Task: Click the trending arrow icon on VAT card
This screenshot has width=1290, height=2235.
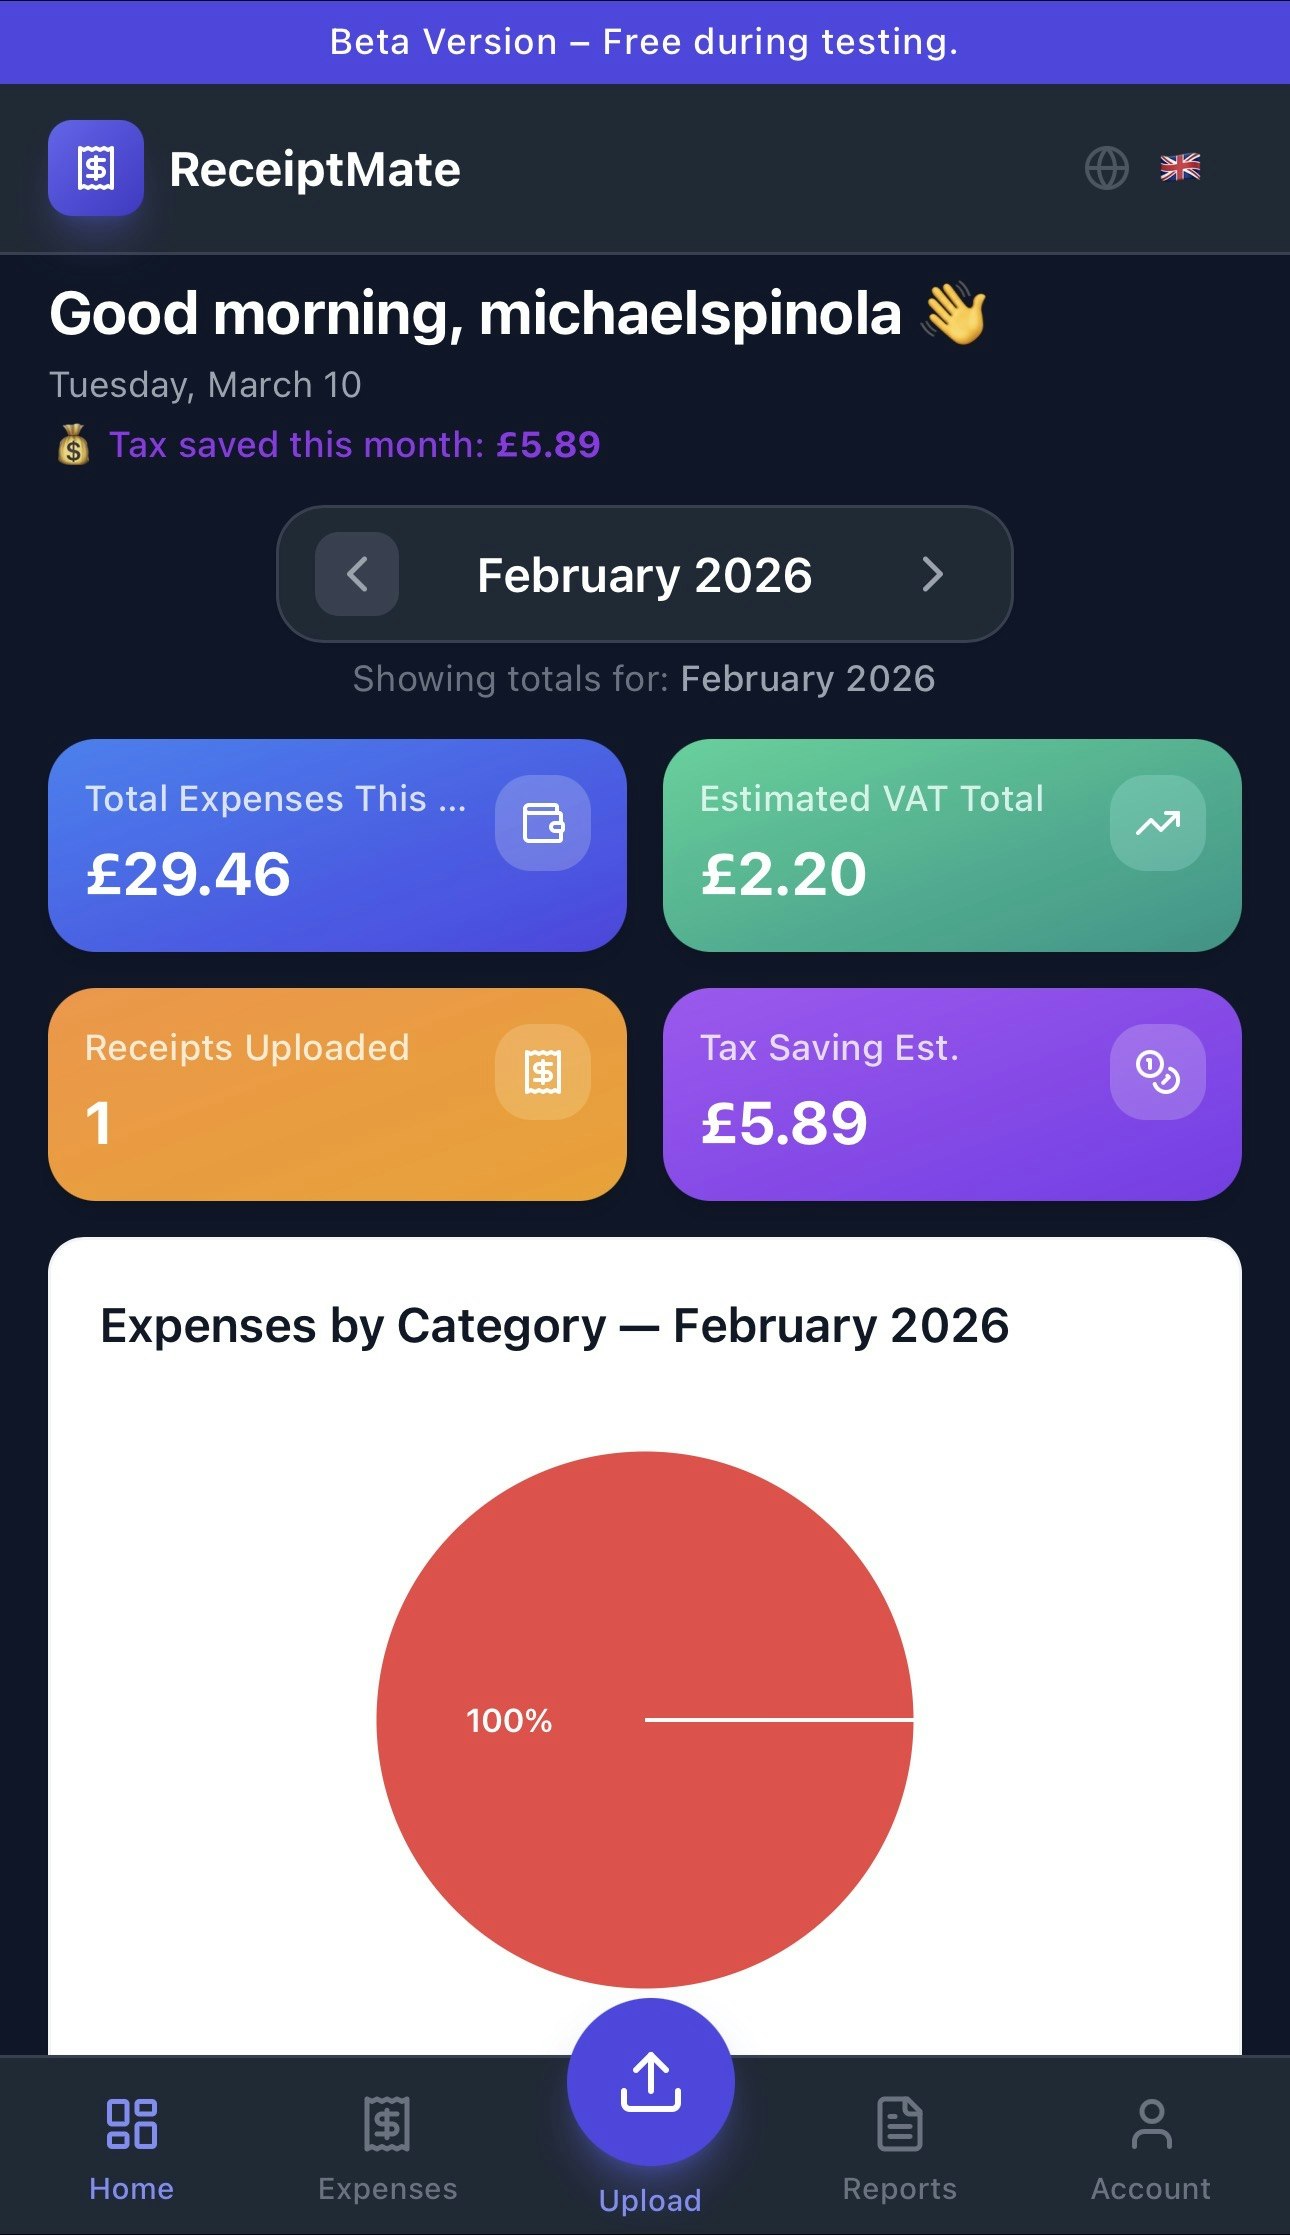Action: click(x=1158, y=822)
